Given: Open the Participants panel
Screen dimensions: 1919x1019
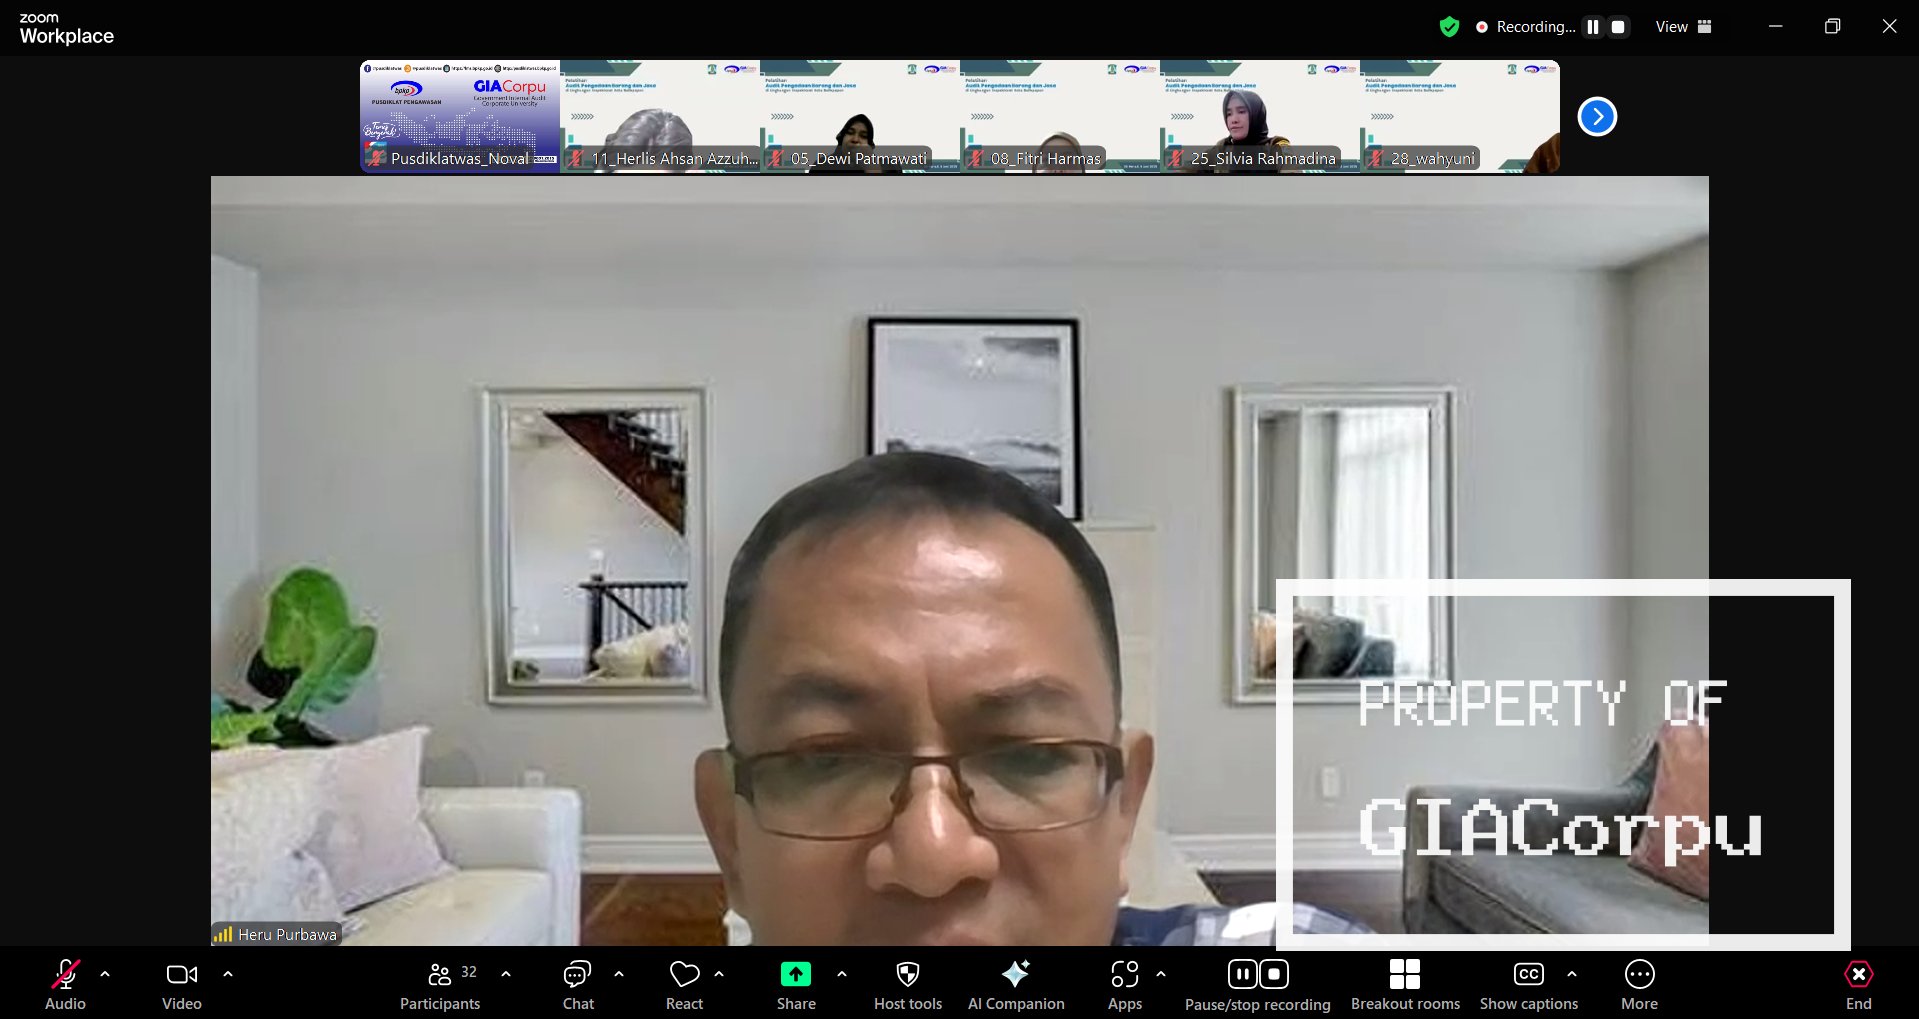Looking at the screenshot, I should 440,975.
